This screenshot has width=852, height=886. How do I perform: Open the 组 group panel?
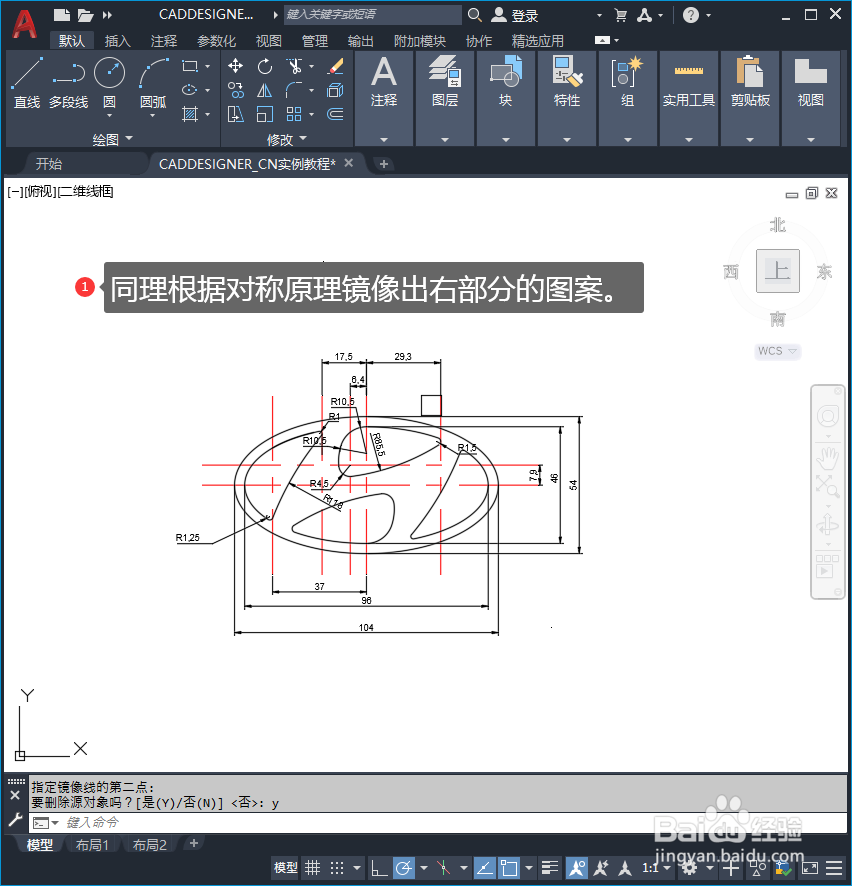pyautogui.click(x=628, y=98)
